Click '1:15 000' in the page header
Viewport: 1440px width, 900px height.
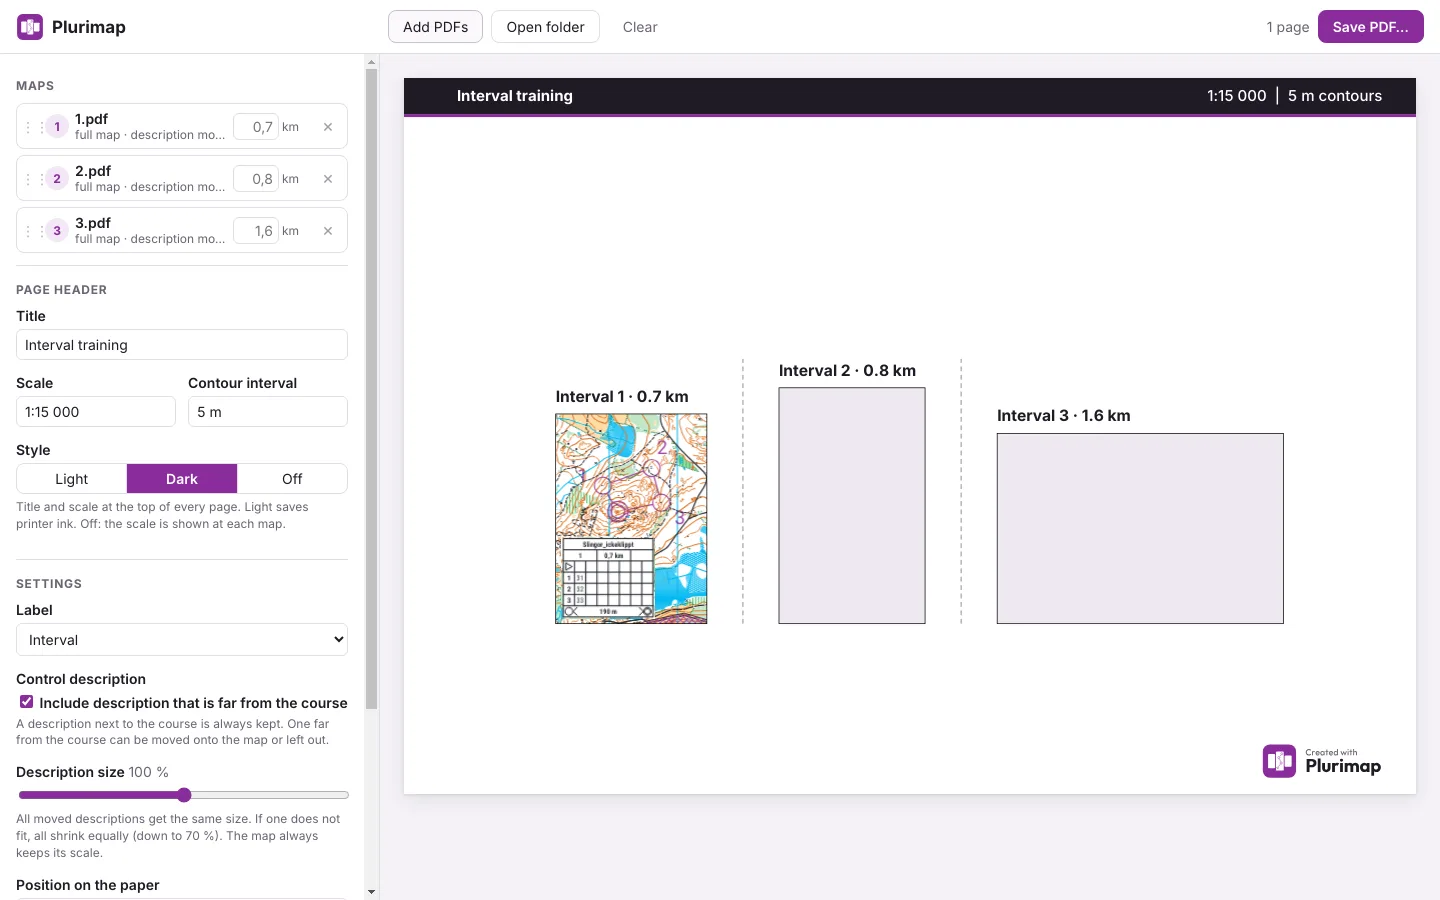pyautogui.click(x=1237, y=96)
